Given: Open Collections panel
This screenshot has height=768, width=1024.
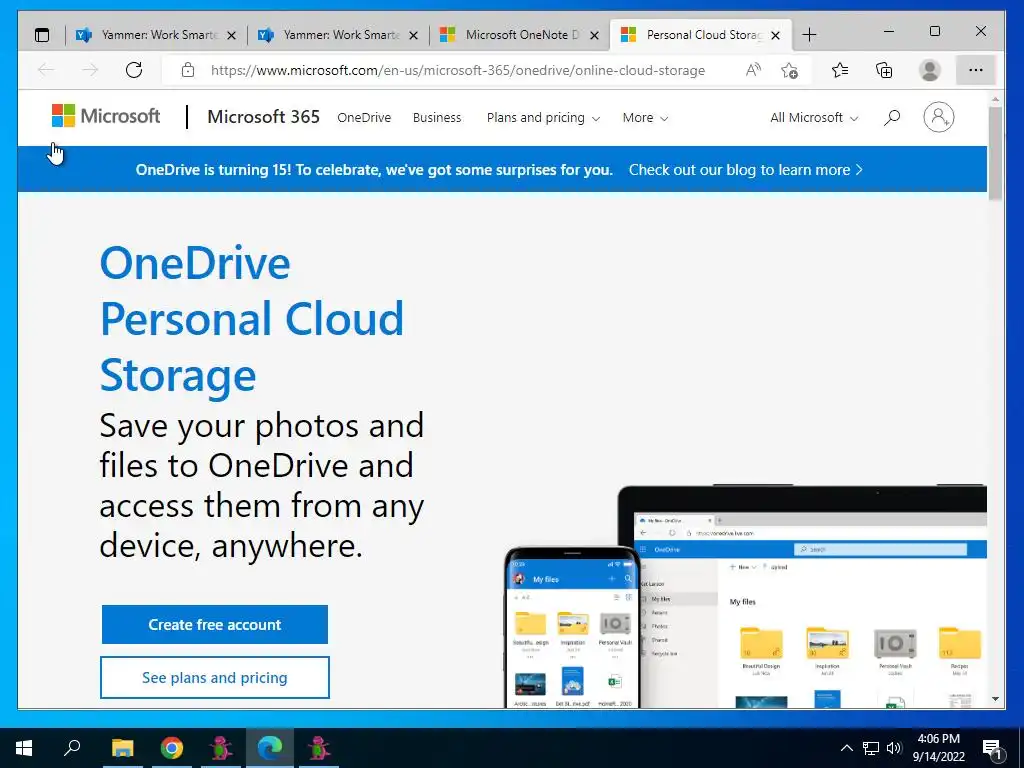Looking at the screenshot, I should point(884,70).
